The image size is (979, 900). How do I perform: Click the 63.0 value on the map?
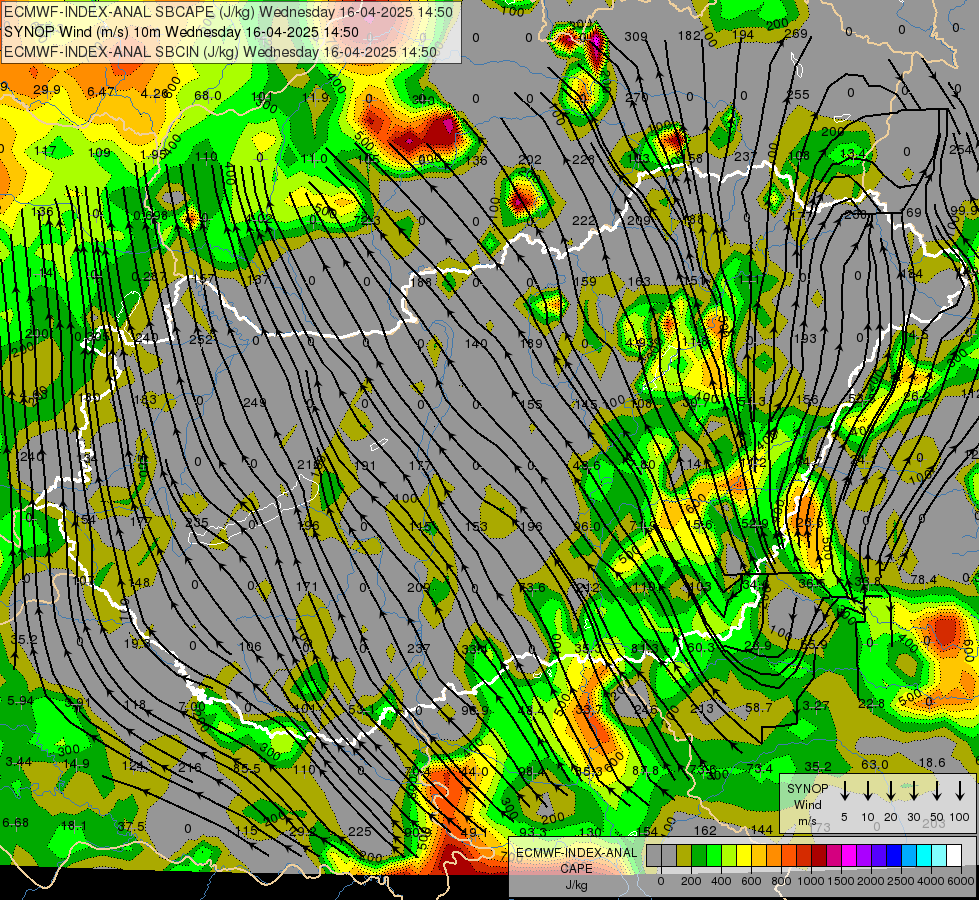(x=875, y=764)
